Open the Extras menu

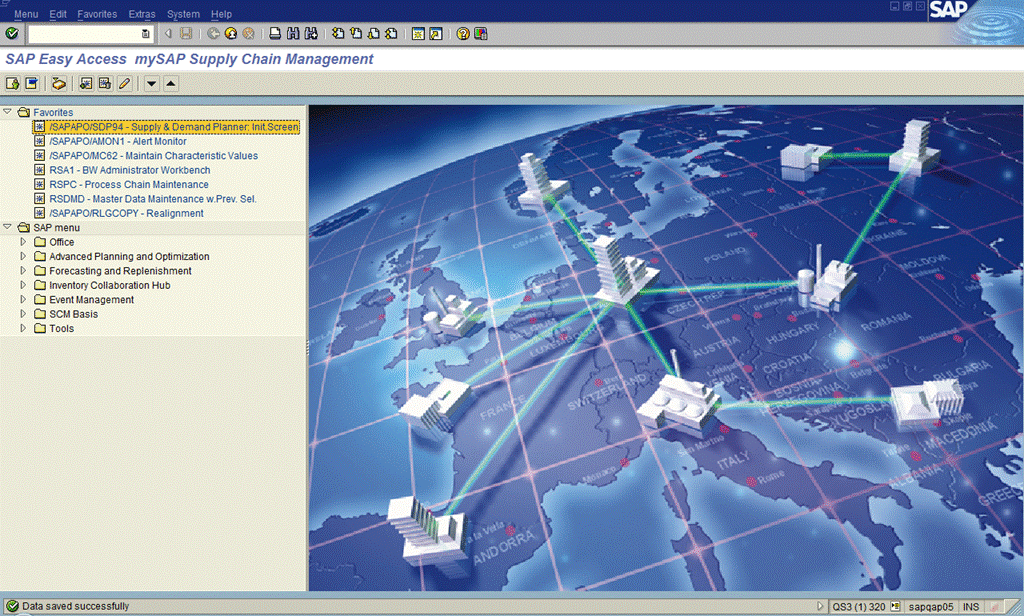[142, 14]
